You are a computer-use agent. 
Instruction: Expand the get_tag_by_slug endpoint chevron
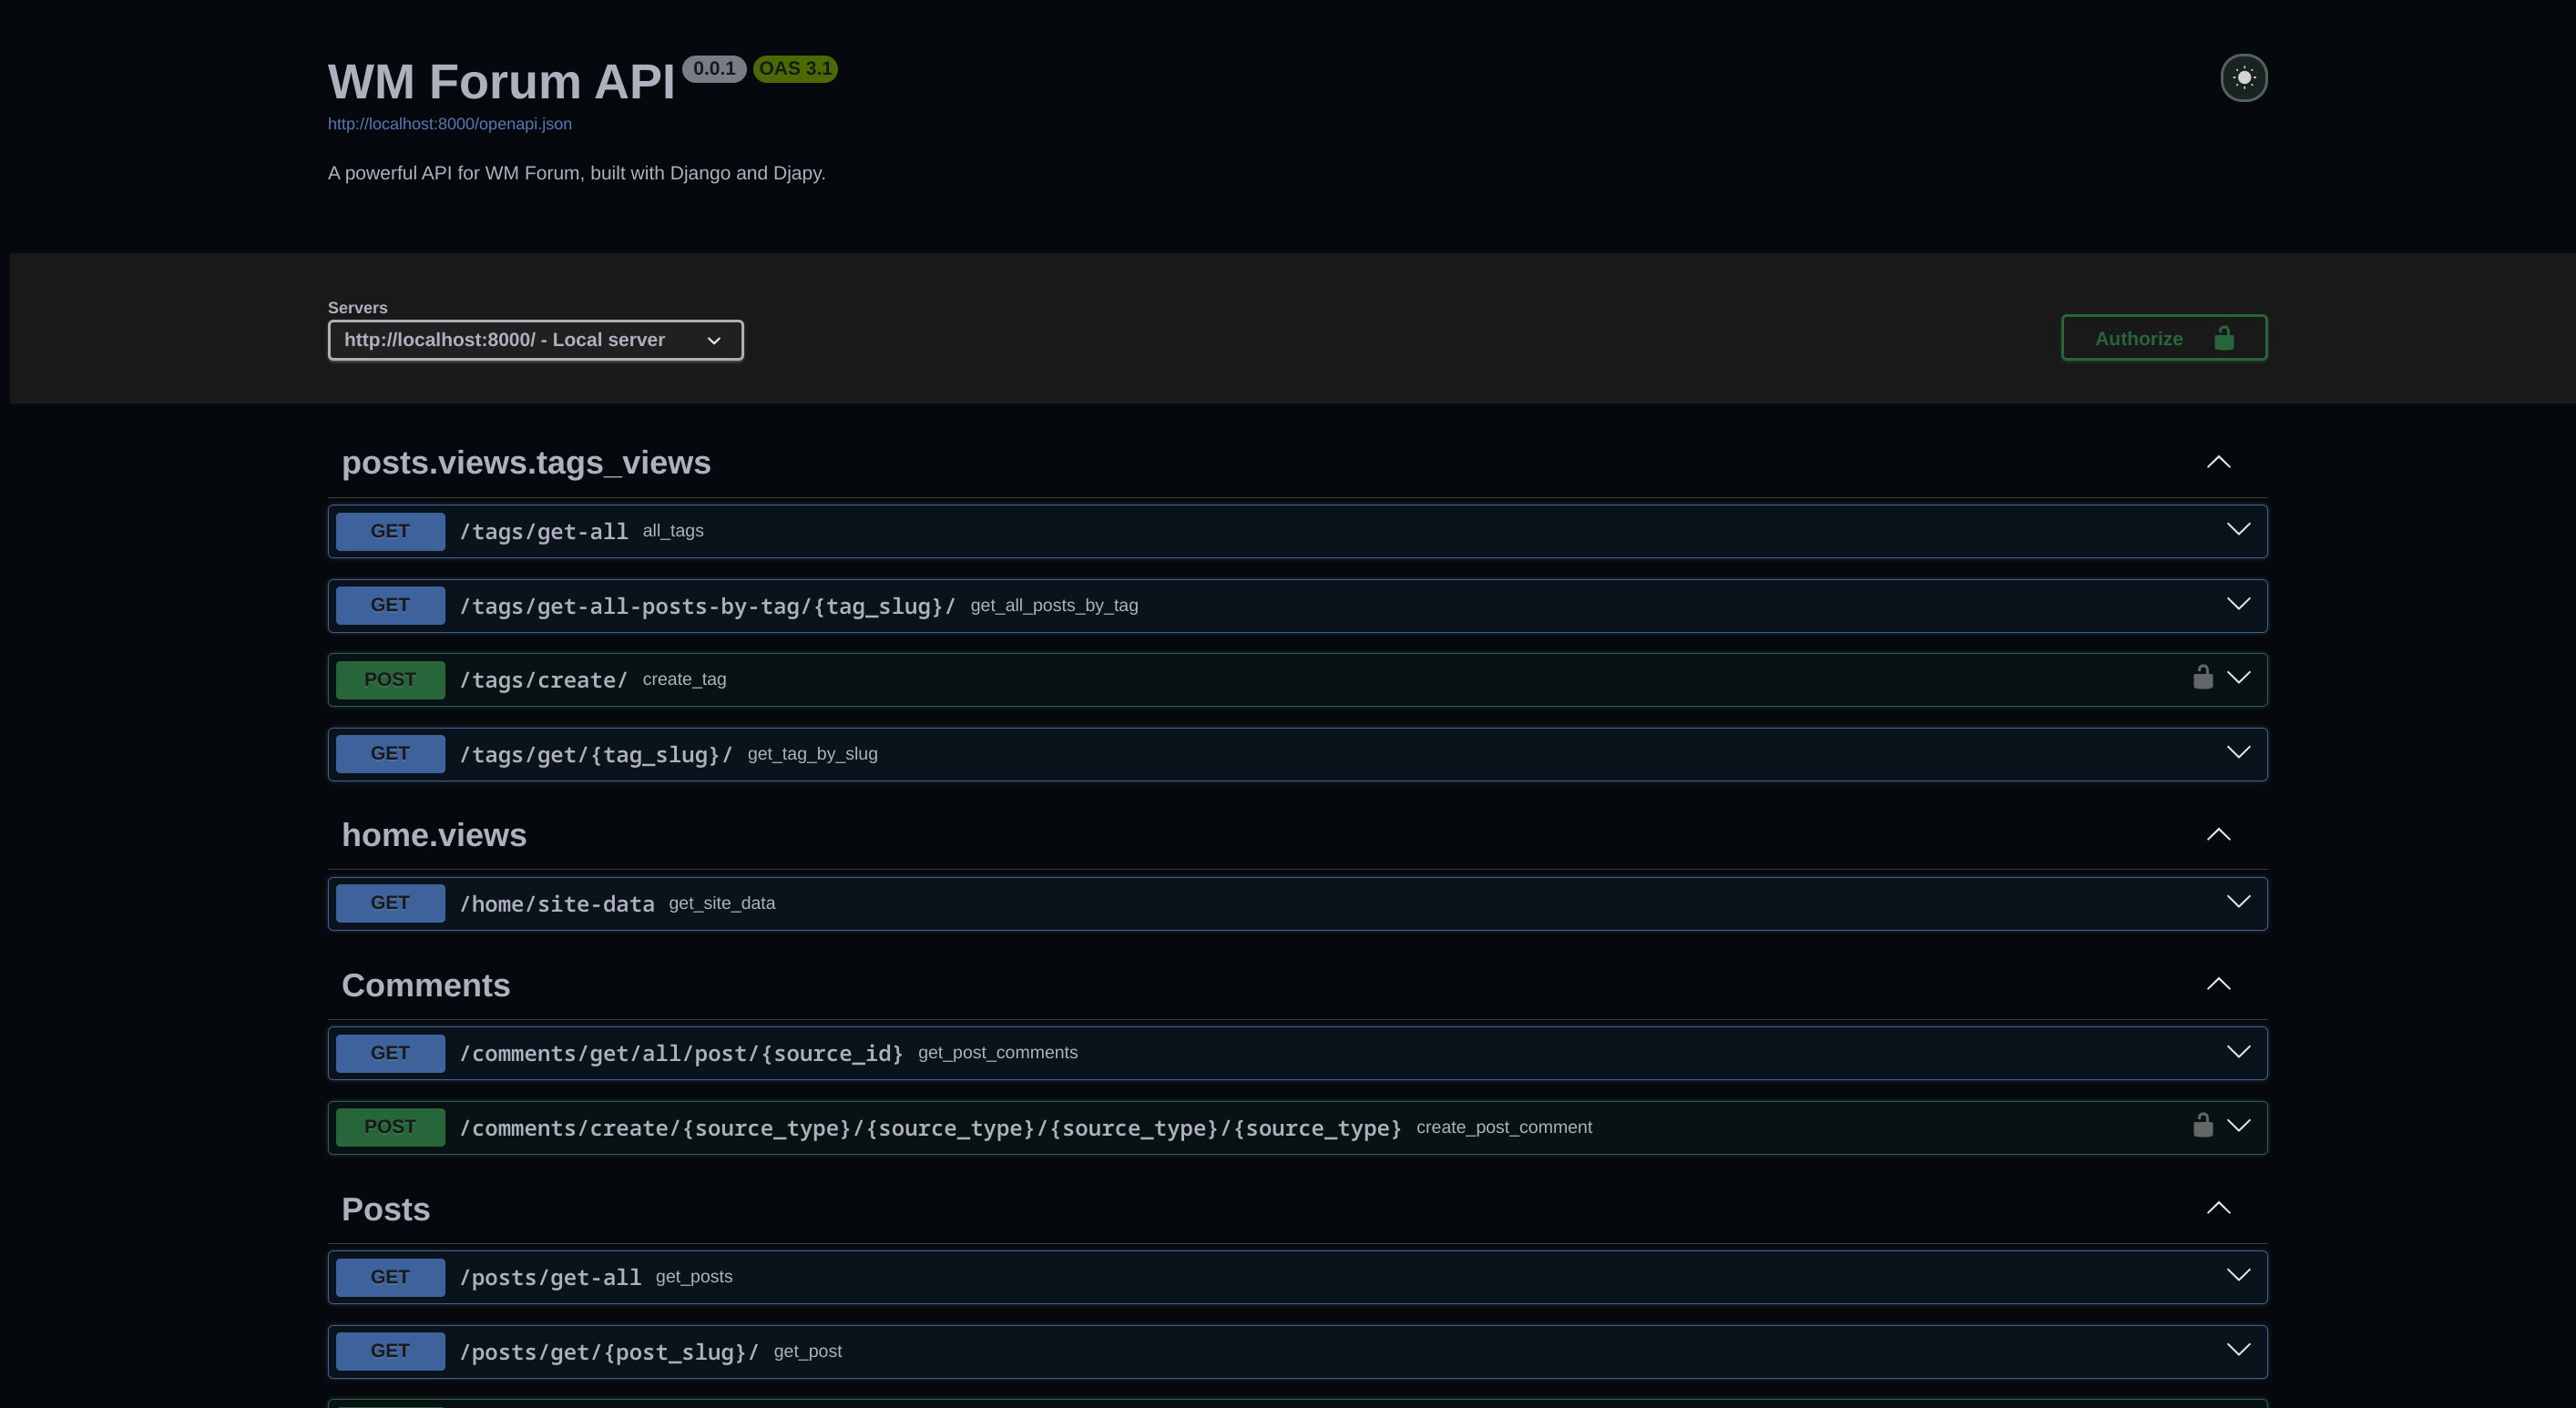(x=2238, y=752)
